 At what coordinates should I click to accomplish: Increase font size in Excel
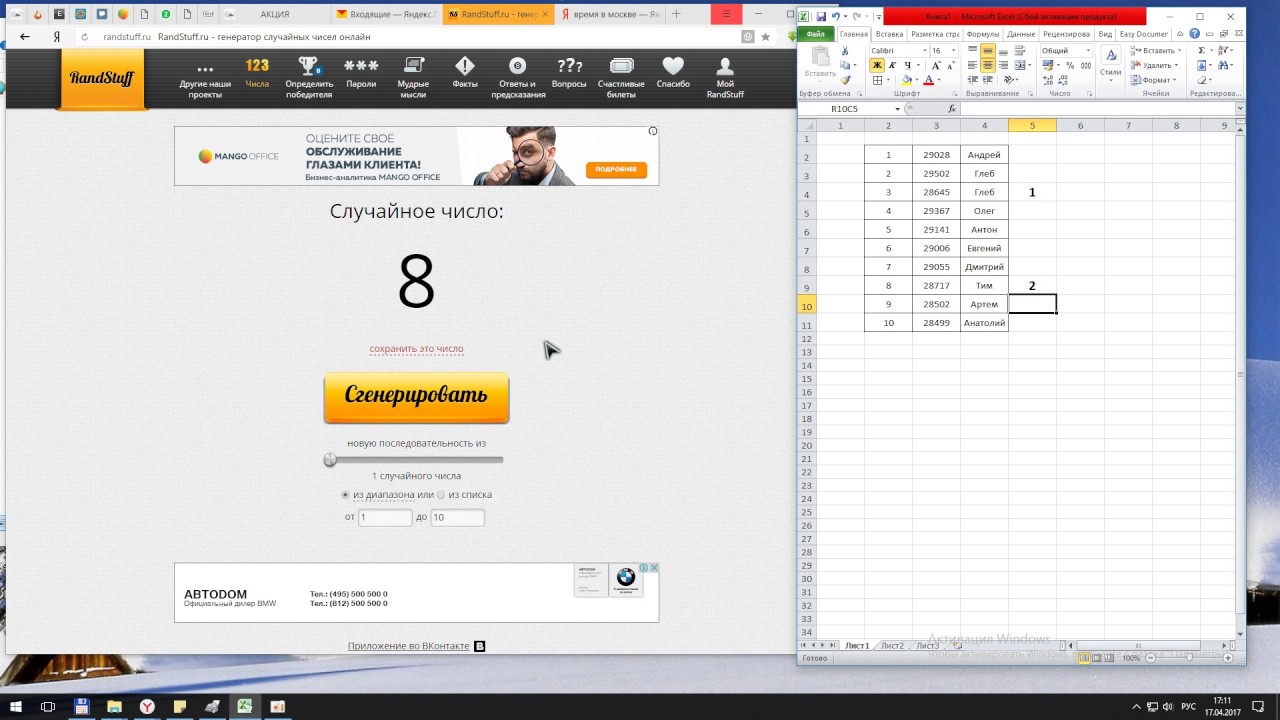(936, 65)
